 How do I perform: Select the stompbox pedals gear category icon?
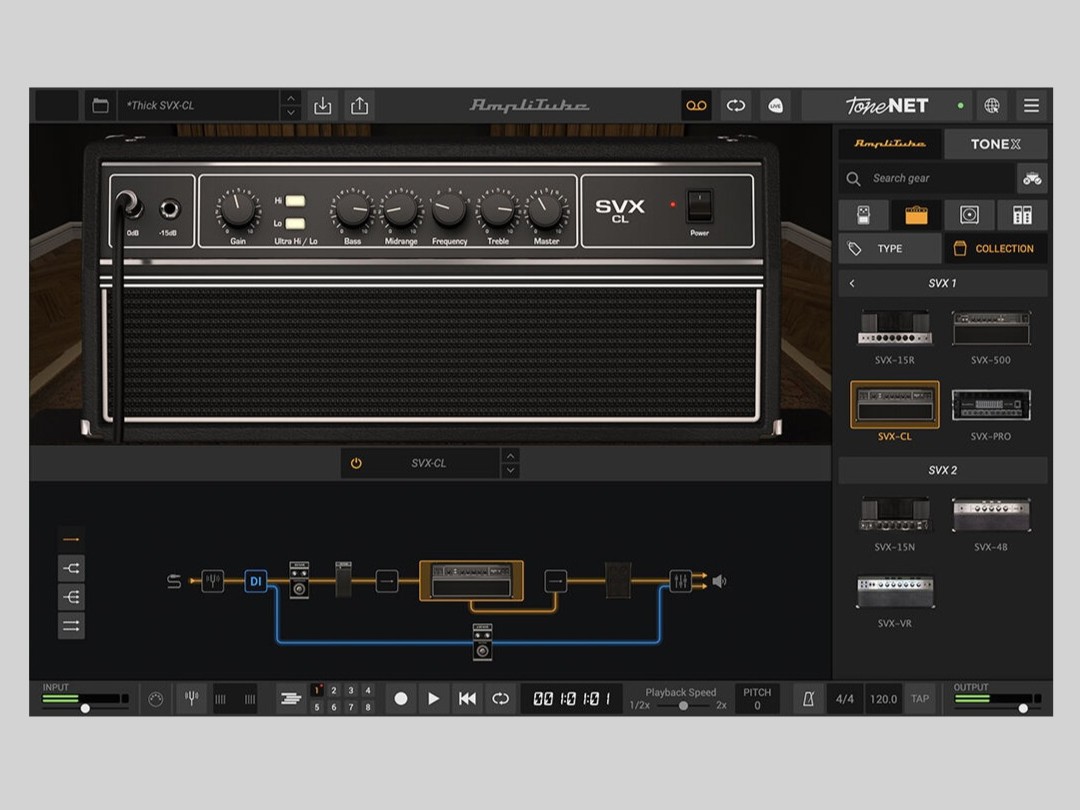point(863,215)
